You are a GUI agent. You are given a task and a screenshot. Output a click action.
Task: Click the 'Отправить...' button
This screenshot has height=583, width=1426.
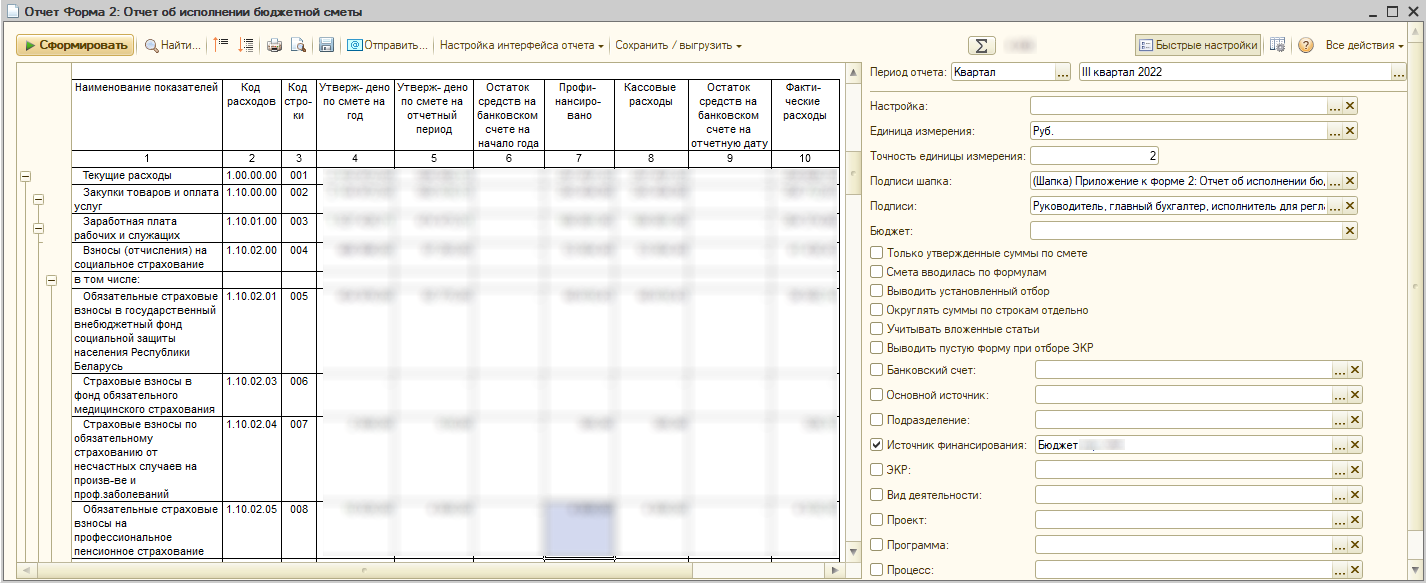point(387,45)
